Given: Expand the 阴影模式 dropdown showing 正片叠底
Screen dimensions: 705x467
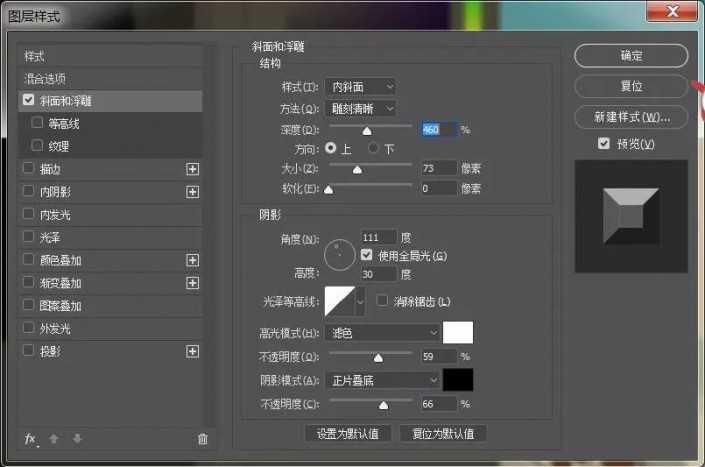Looking at the screenshot, I should [x=383, y=380].
